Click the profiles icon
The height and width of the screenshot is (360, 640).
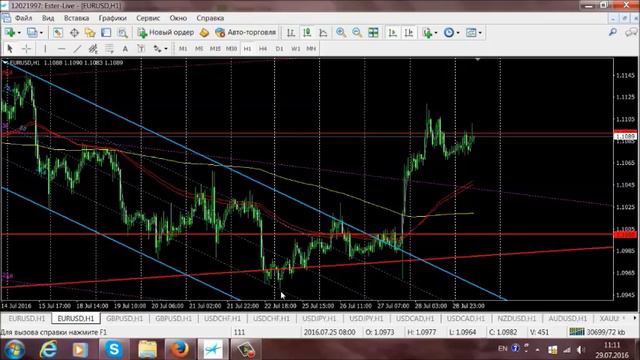pyautogui.click(x=32, y=33)
